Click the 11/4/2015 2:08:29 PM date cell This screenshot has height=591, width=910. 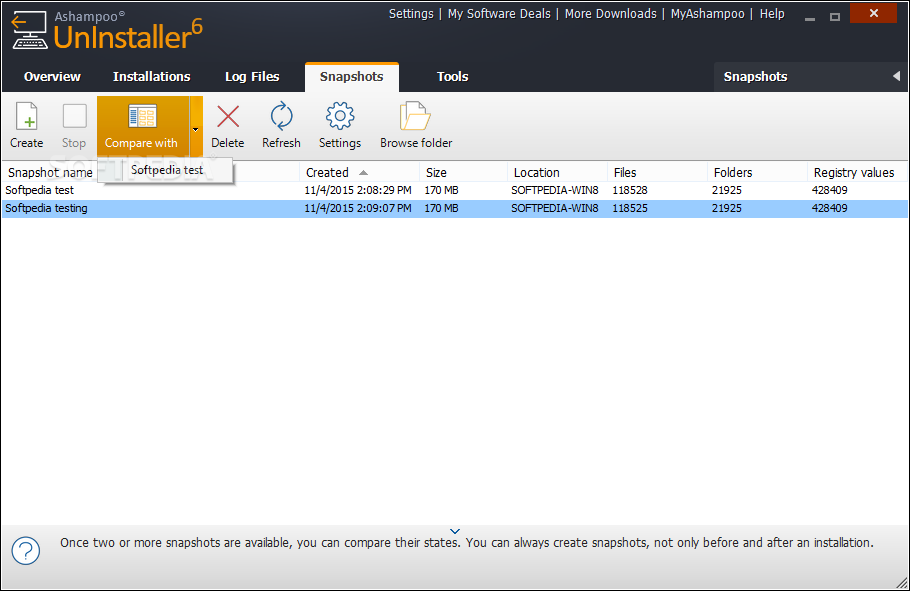[x=358, y=190]
